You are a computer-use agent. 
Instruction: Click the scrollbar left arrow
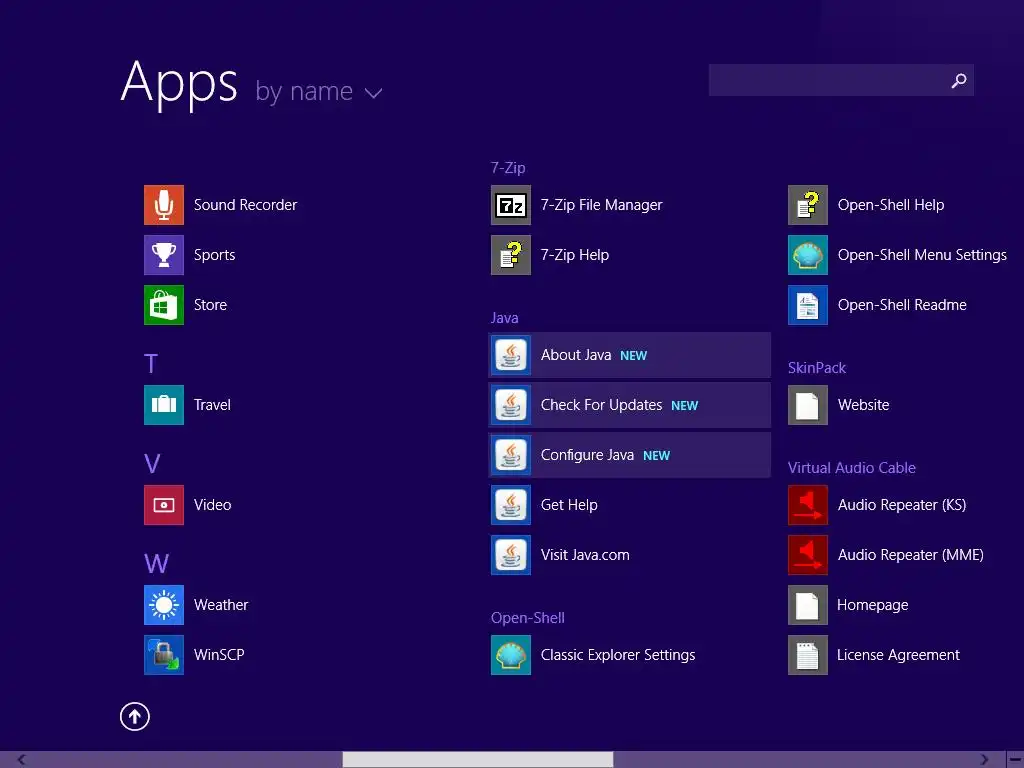pos(22,760)
